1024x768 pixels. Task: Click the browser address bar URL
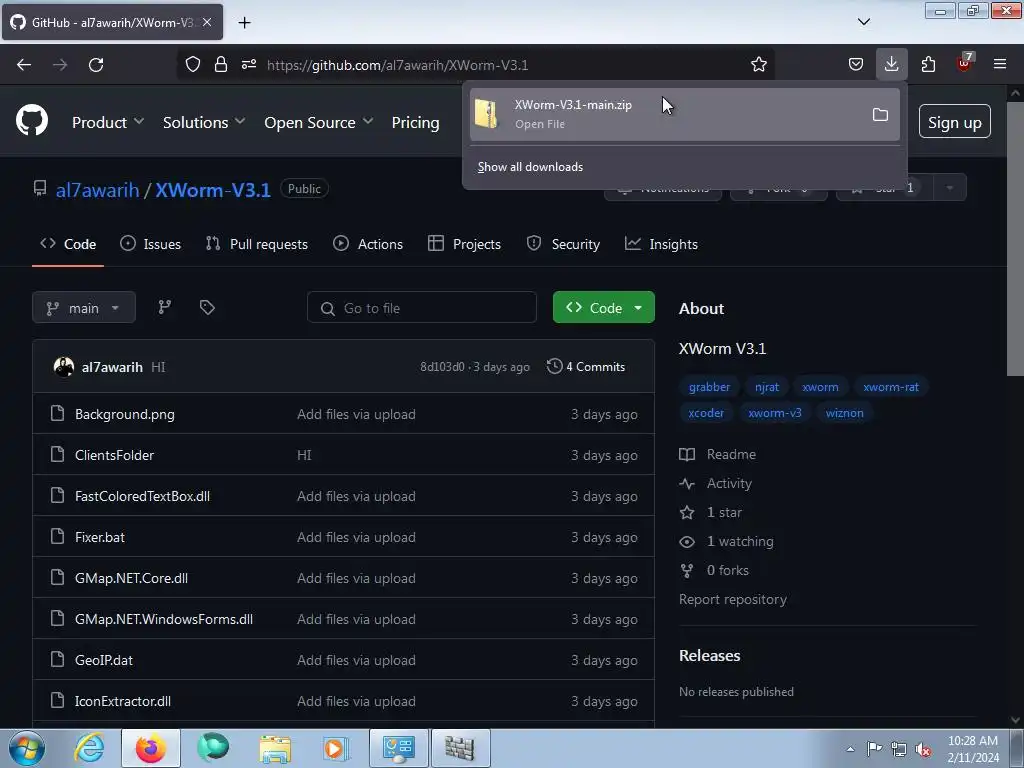(x=398, y=65)
